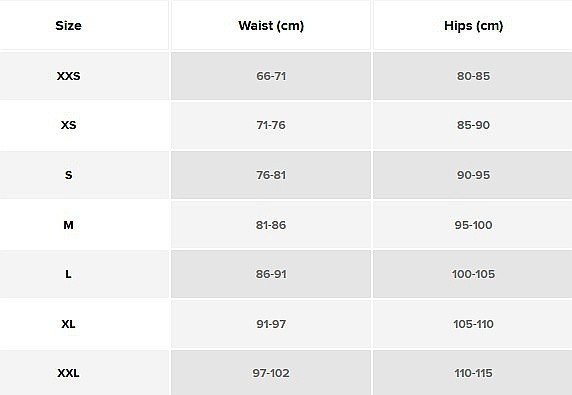Select the XL size row label
Viewport: 572px width, 395px height.
tap(68, 324)
